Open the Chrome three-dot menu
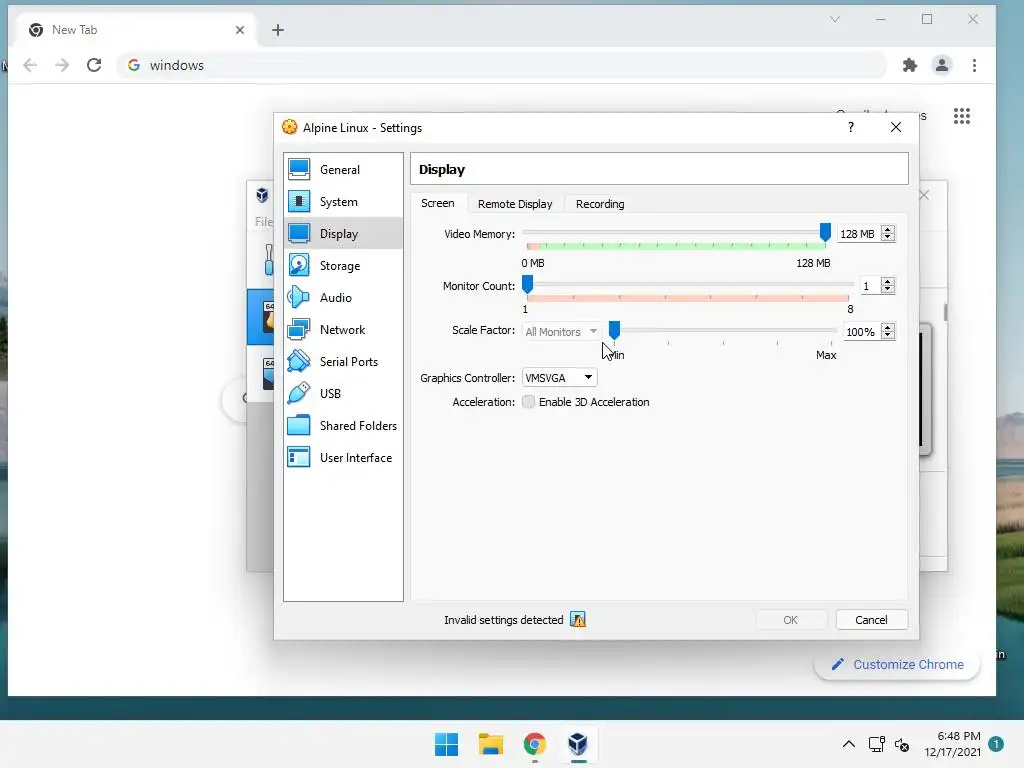This screenshot has height=768, width=1024. [974, 65]
